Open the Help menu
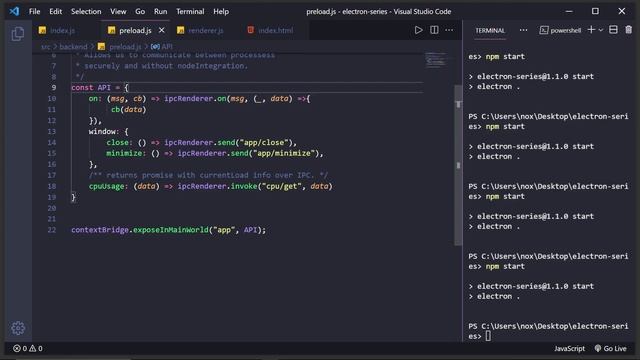Screen dimensions: 640x360 (x=221, y=11)
